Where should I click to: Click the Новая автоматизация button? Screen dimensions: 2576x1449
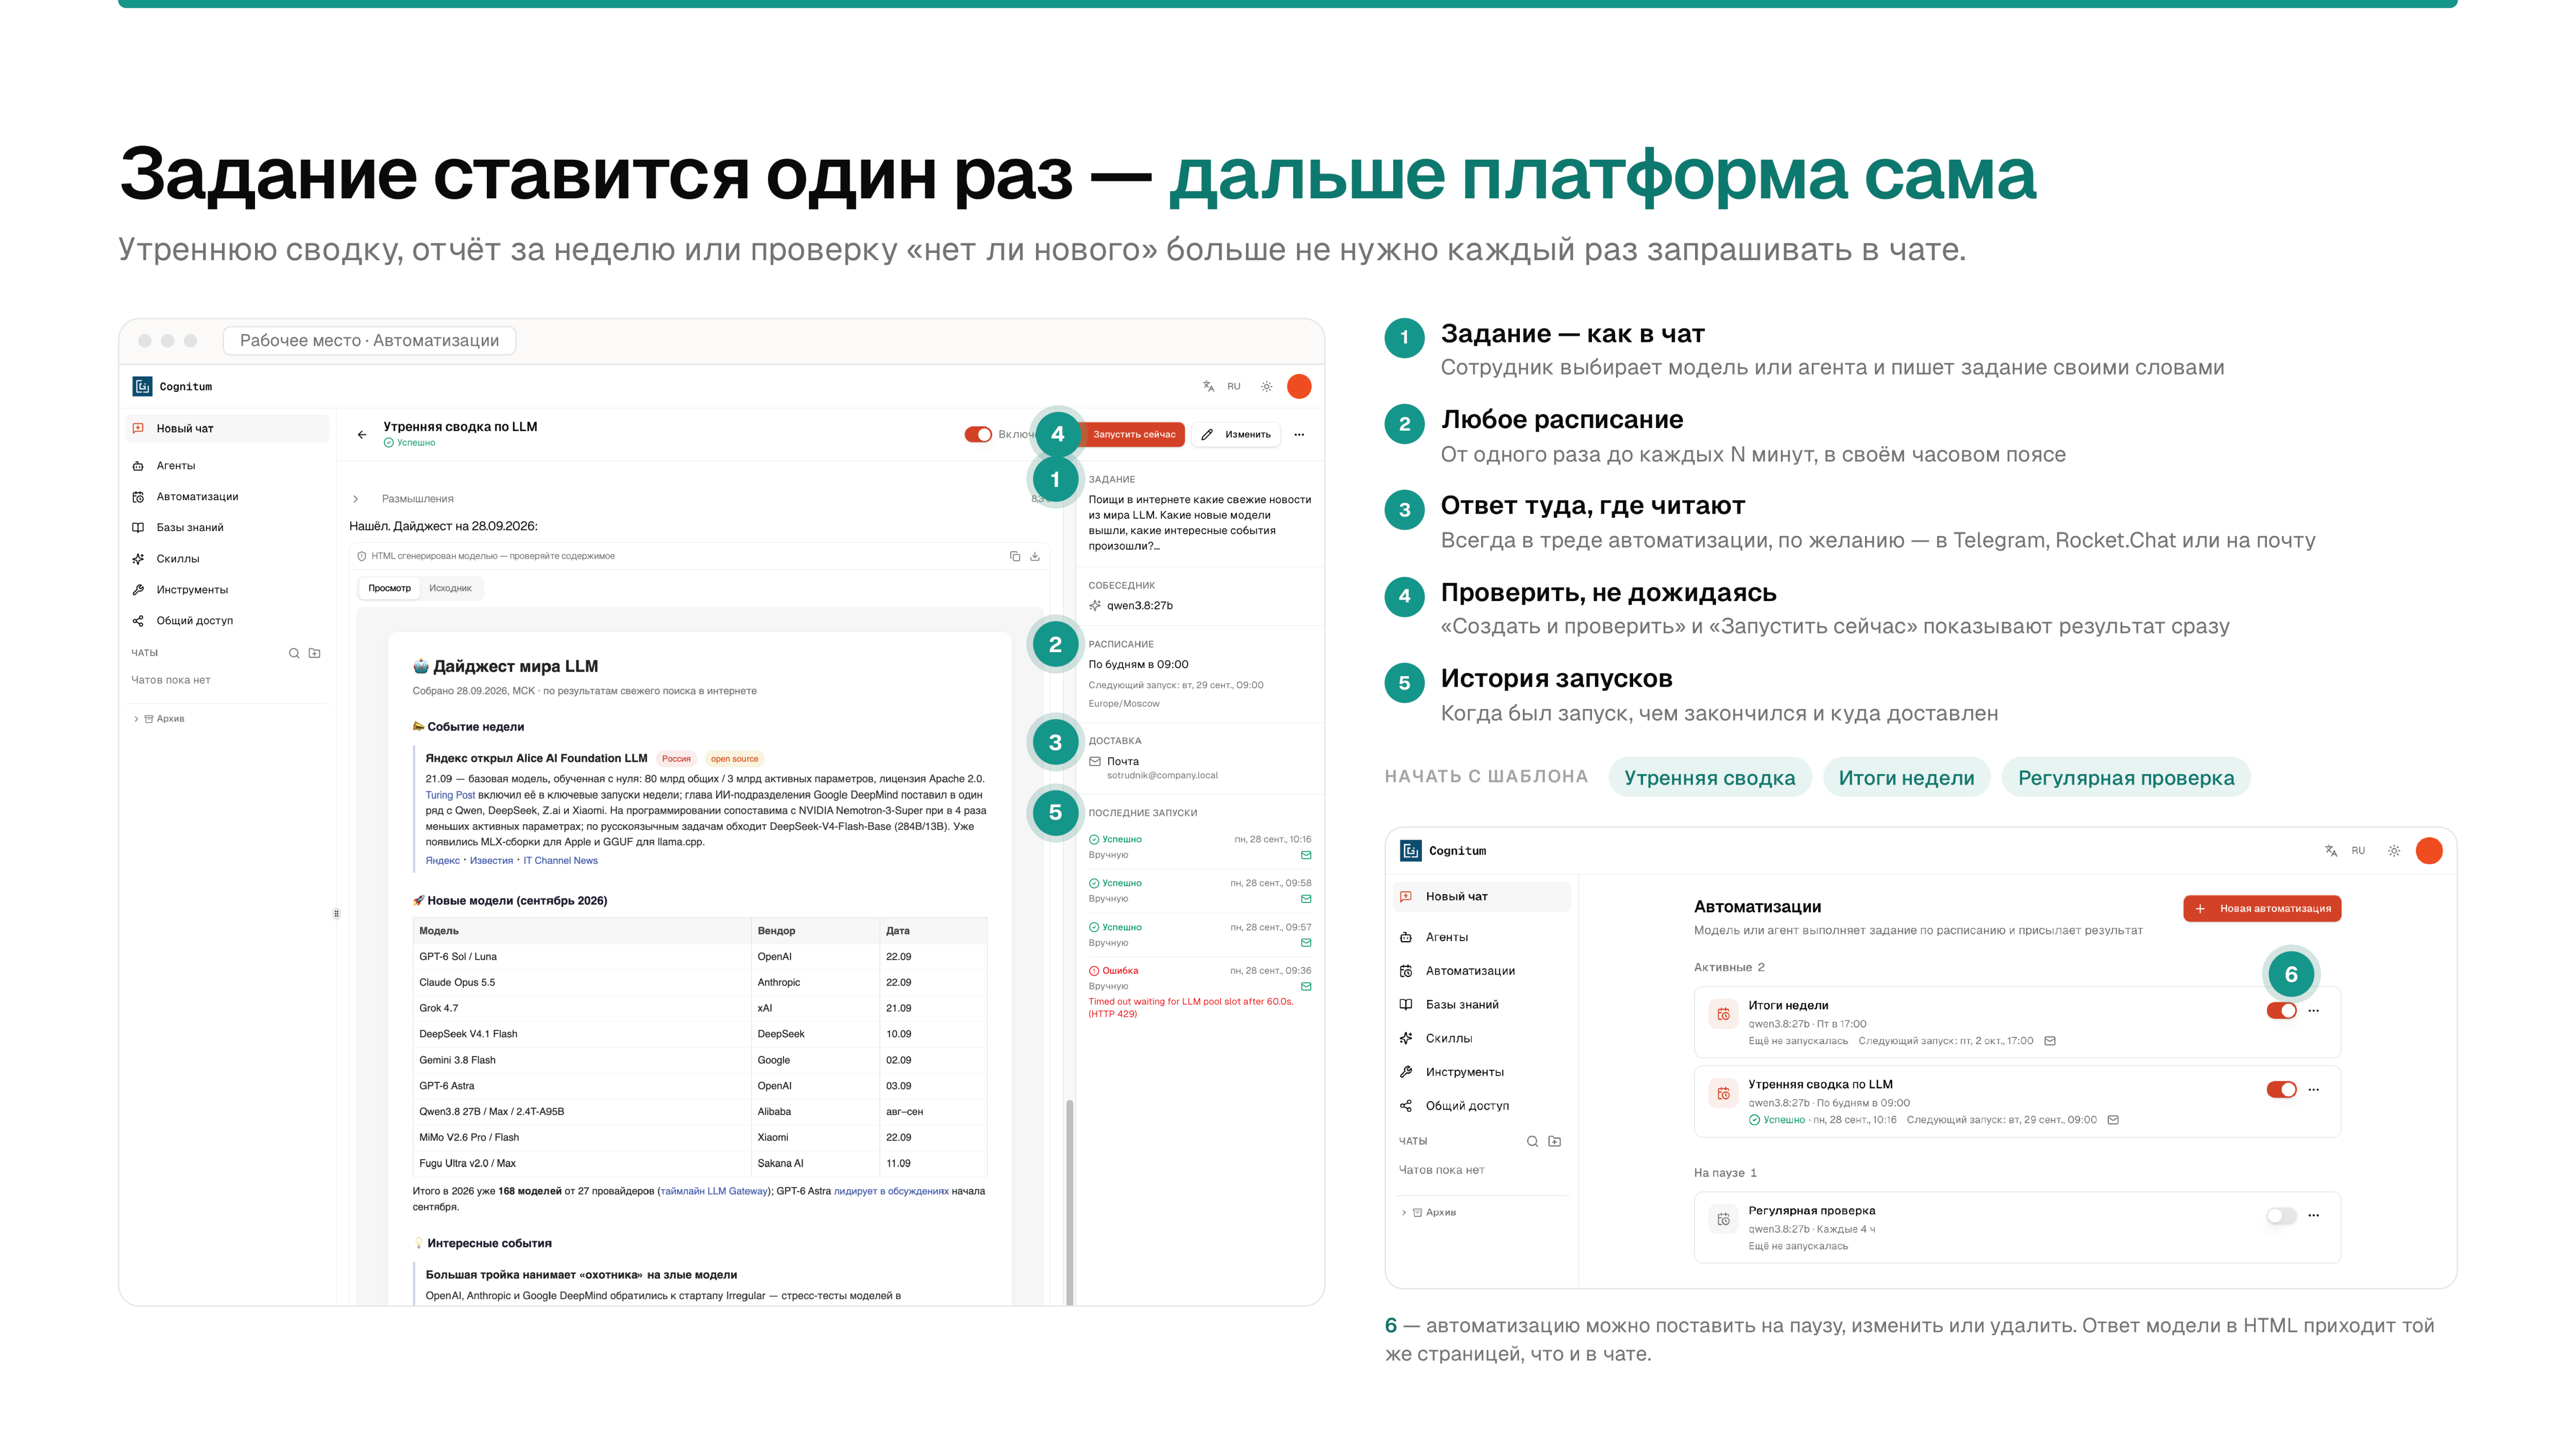(2262, 908)
